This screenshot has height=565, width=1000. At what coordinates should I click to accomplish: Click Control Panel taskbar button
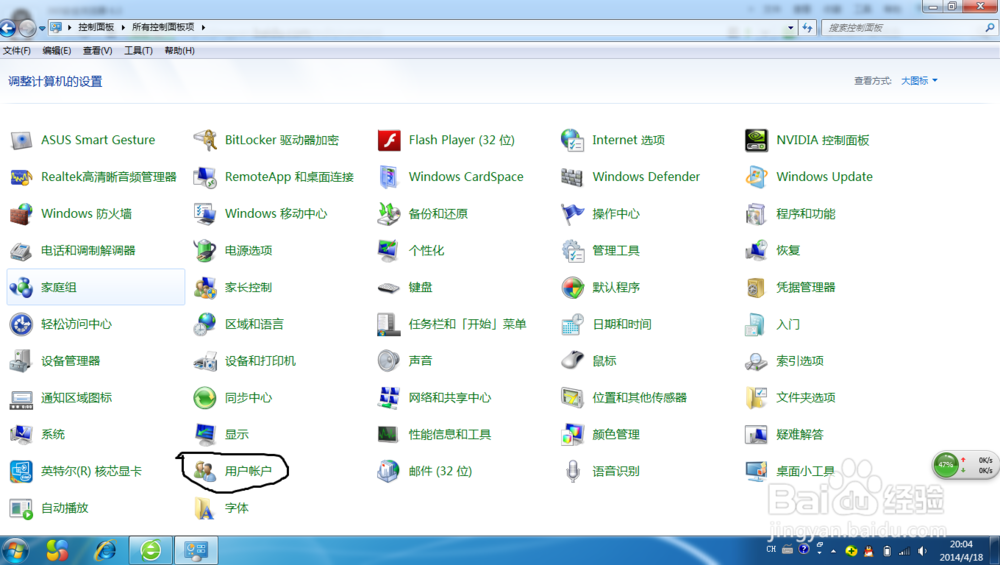[x=196, y=550]
